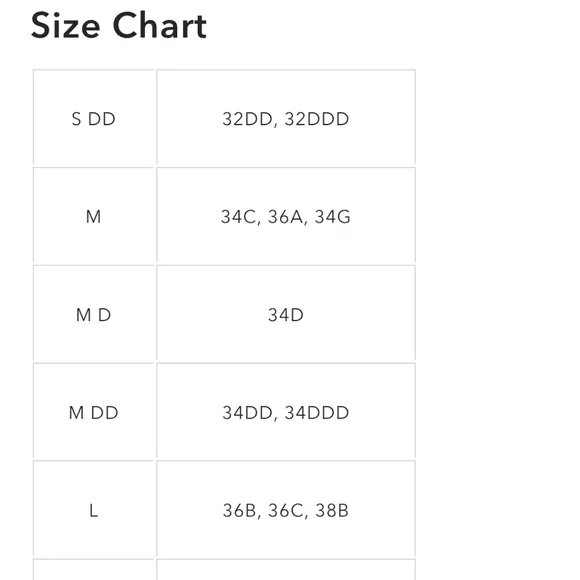580x580 pixels.
Task: Click the 32DD text in S DD row
Action: [x=247, y=119]
